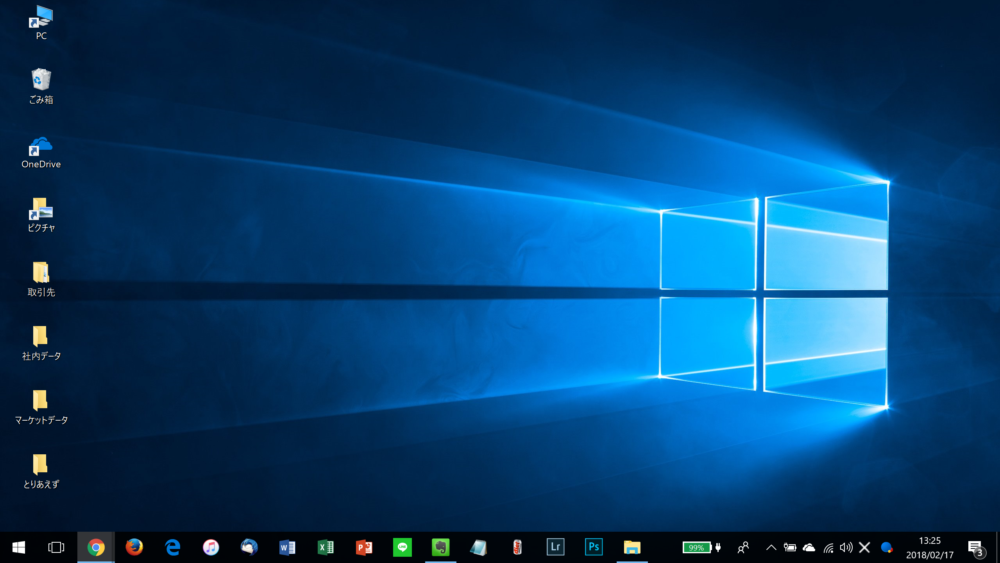1000x563 pixels.
Task: Open the Action Center notifications icon
Action: pyautogui.click(x=976, y=548)
